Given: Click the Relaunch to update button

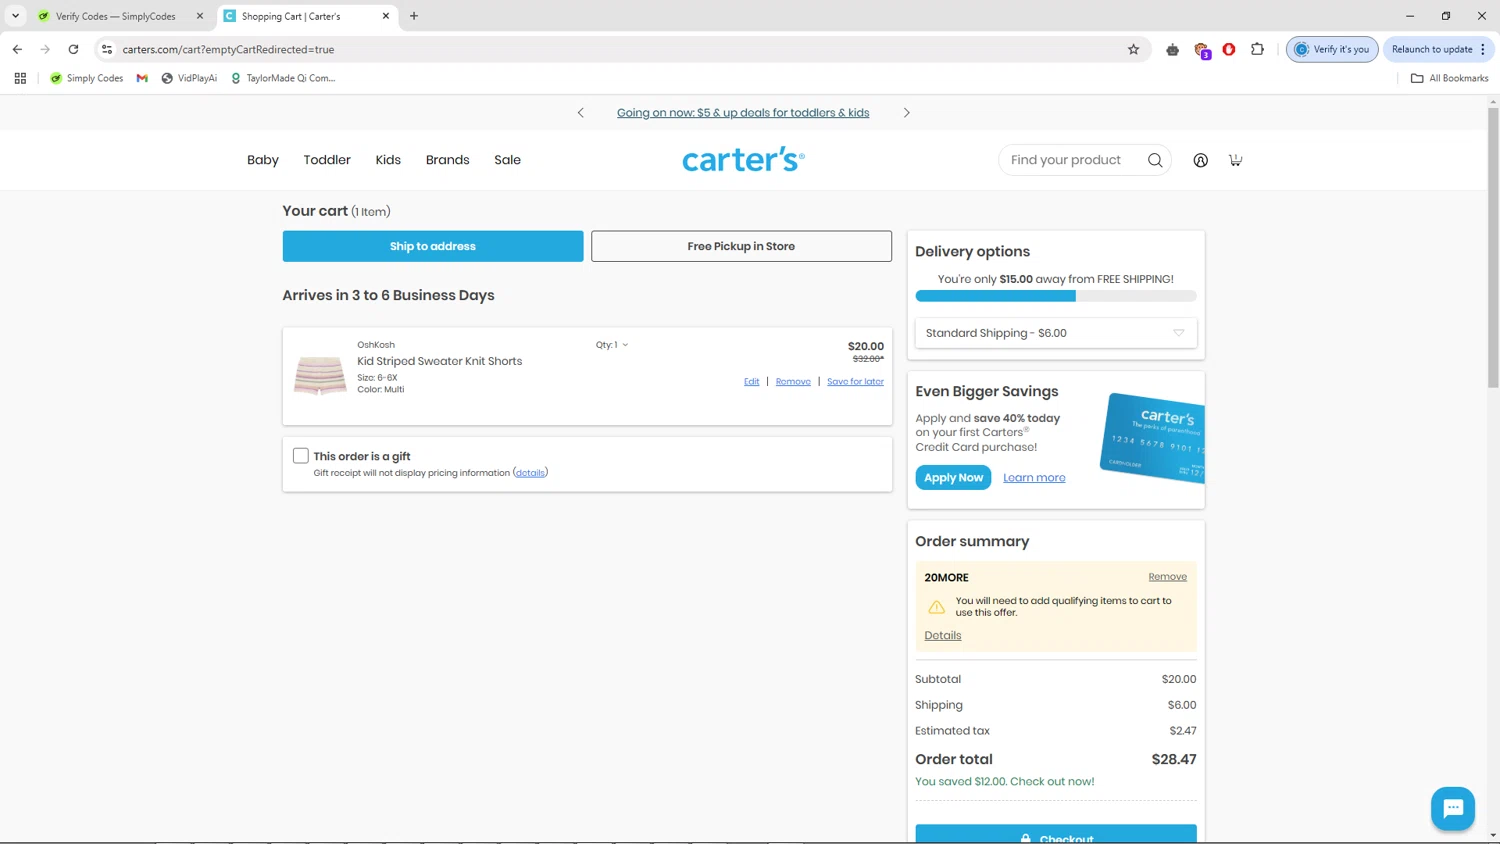Looking at the screenshot, I should [1439, 49].
